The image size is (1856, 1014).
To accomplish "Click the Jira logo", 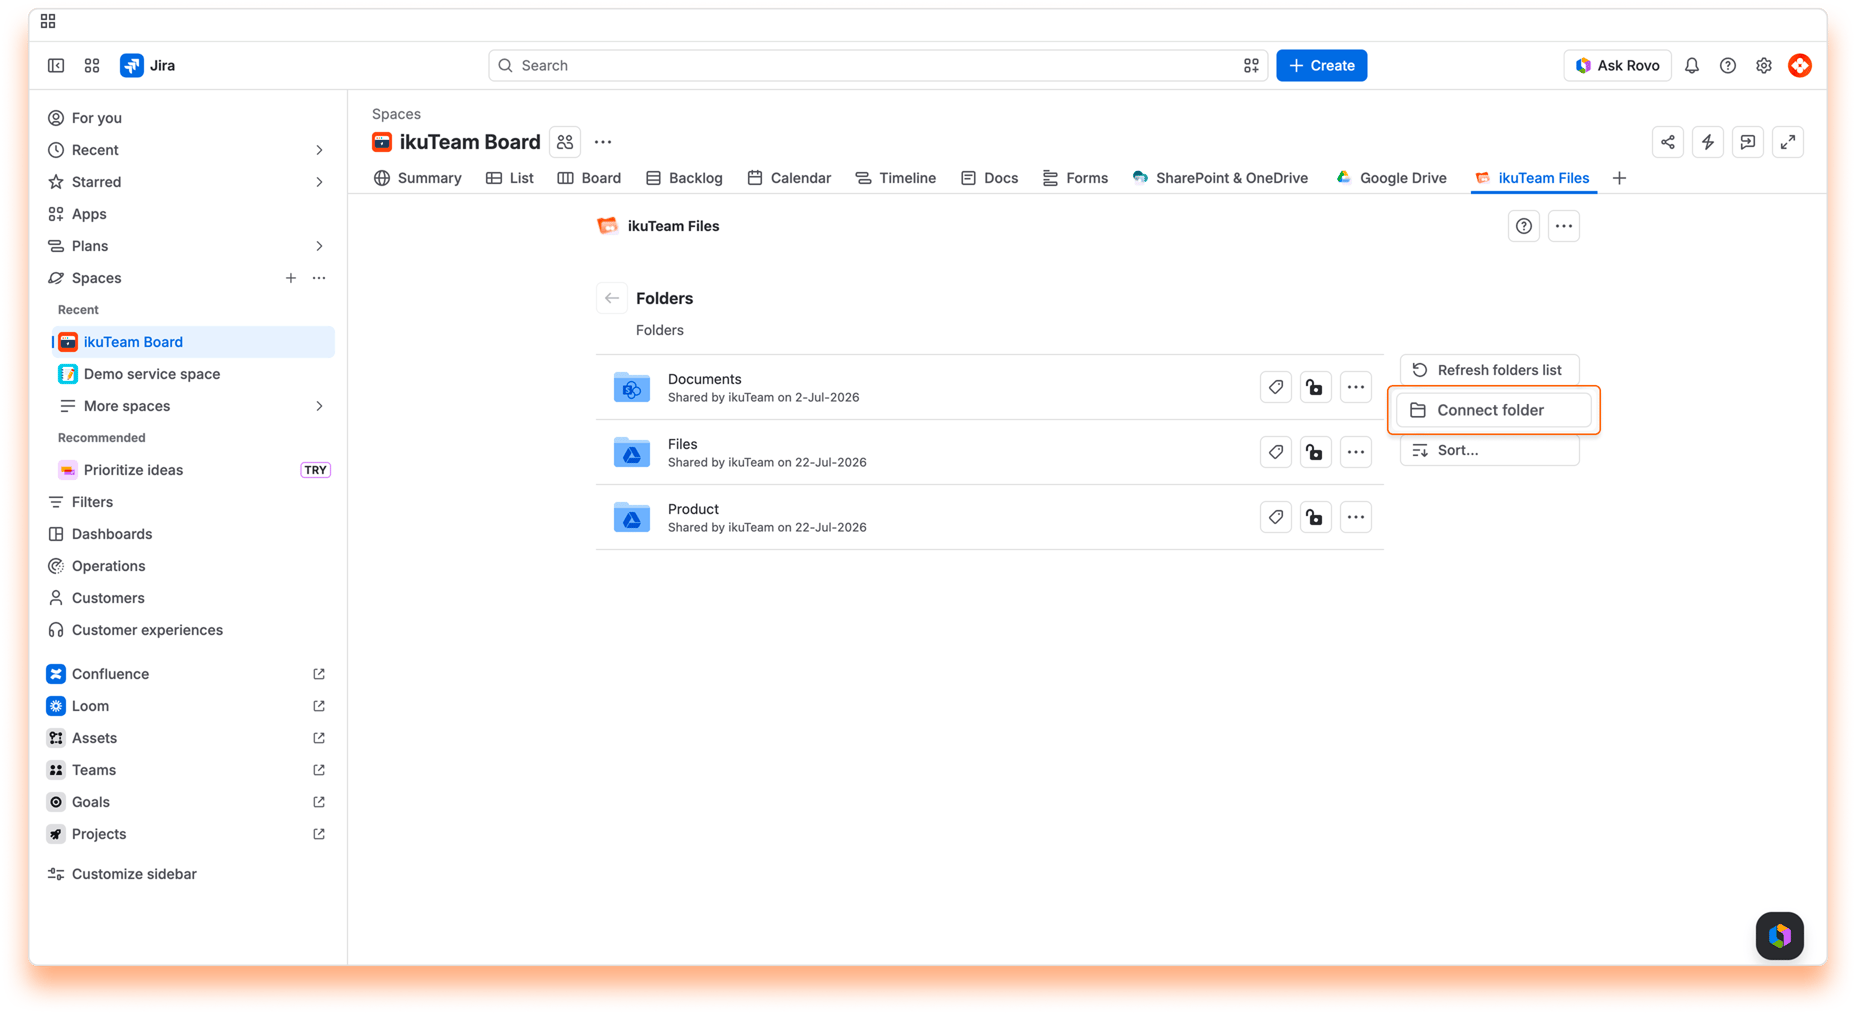I will click(148, 66).
